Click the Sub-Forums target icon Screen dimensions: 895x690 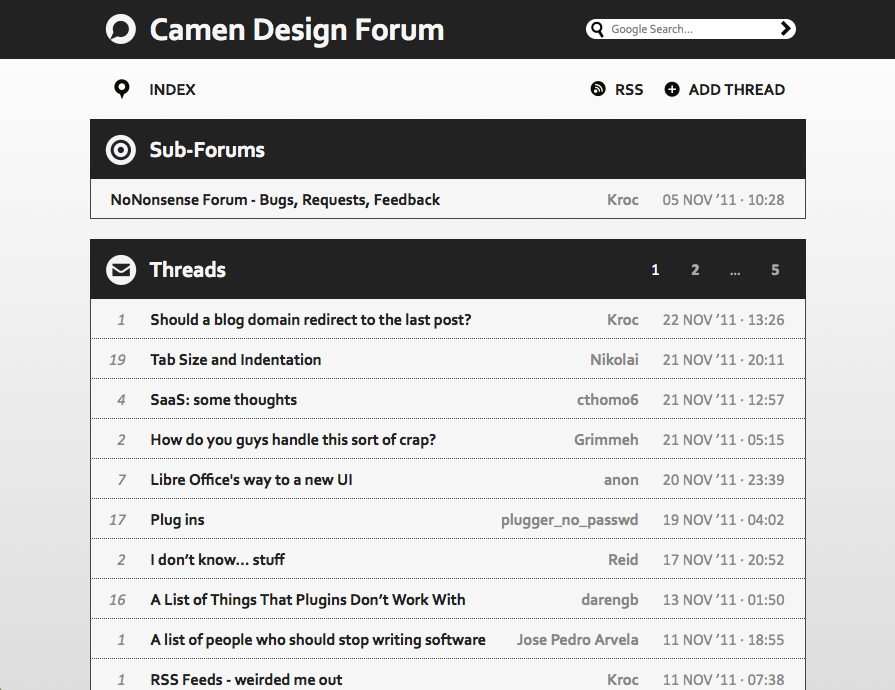[121, 150]
